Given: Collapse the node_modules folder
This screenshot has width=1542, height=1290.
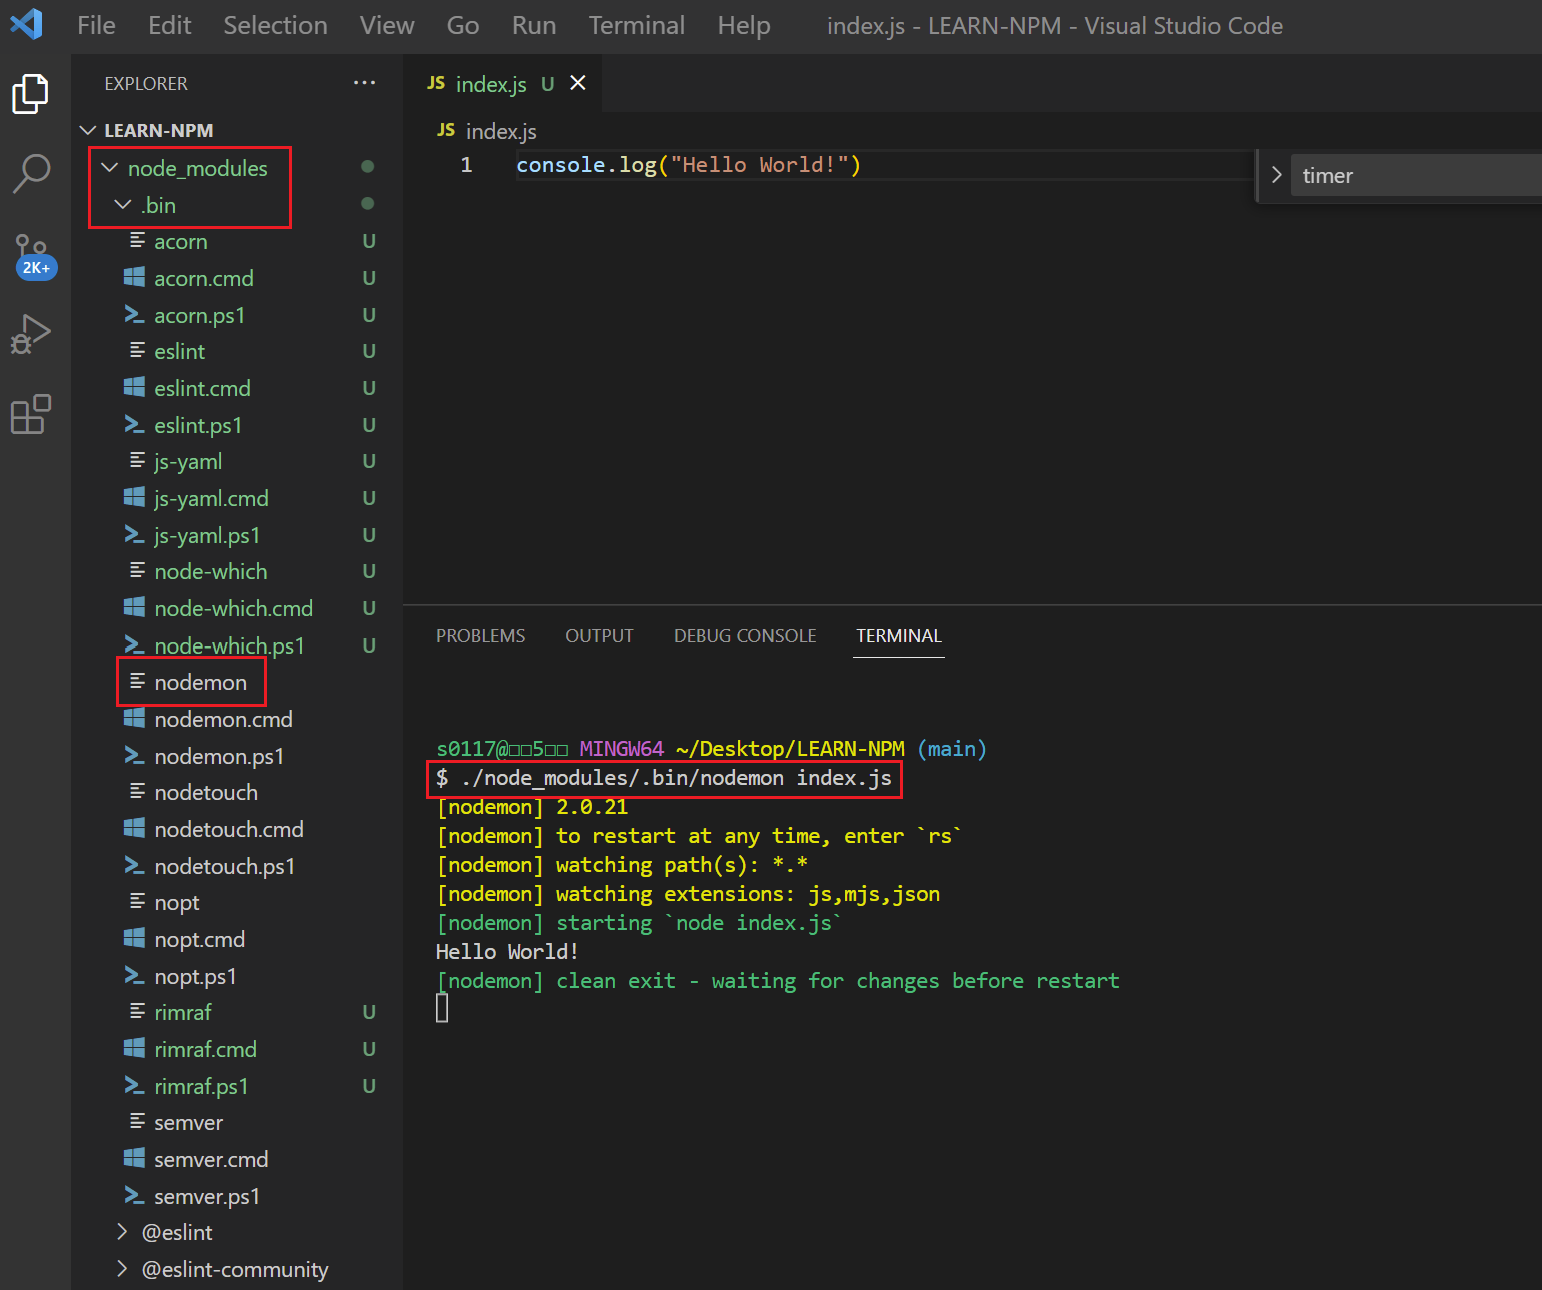Looking at the screenshot, I should click(110, 167).
